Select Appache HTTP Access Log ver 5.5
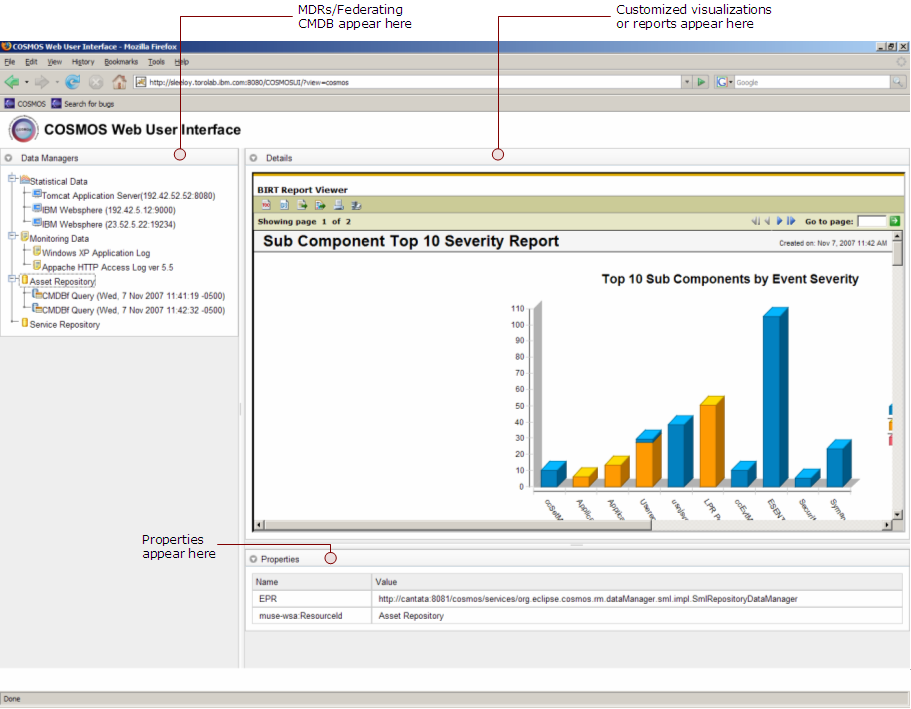The height and width of the screenshot is (709, 911). click(107, 267)
